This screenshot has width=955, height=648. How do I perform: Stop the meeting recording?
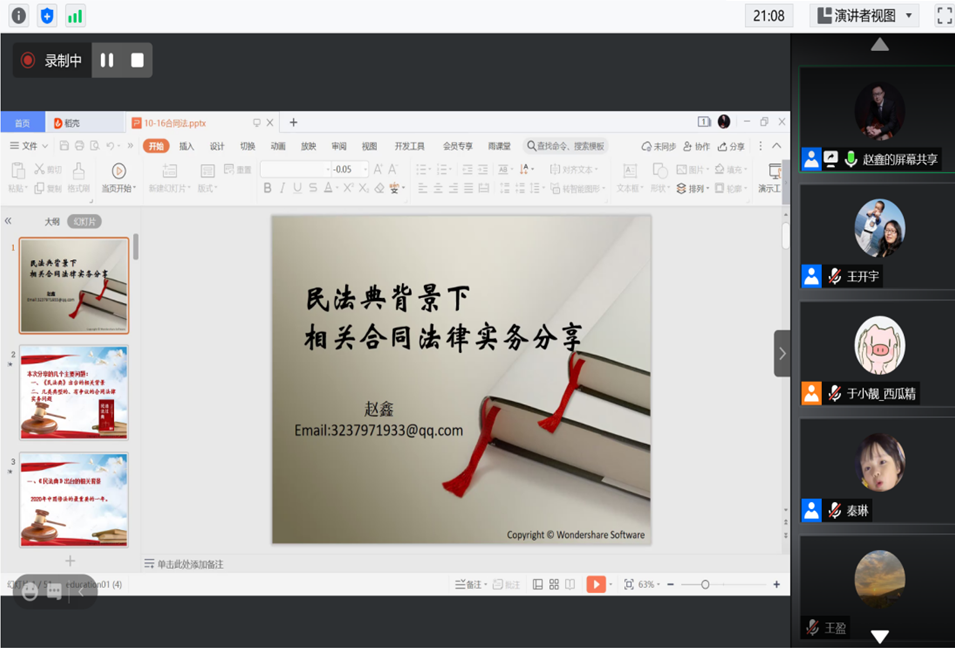pyautogui.click(x=137, y=60)
